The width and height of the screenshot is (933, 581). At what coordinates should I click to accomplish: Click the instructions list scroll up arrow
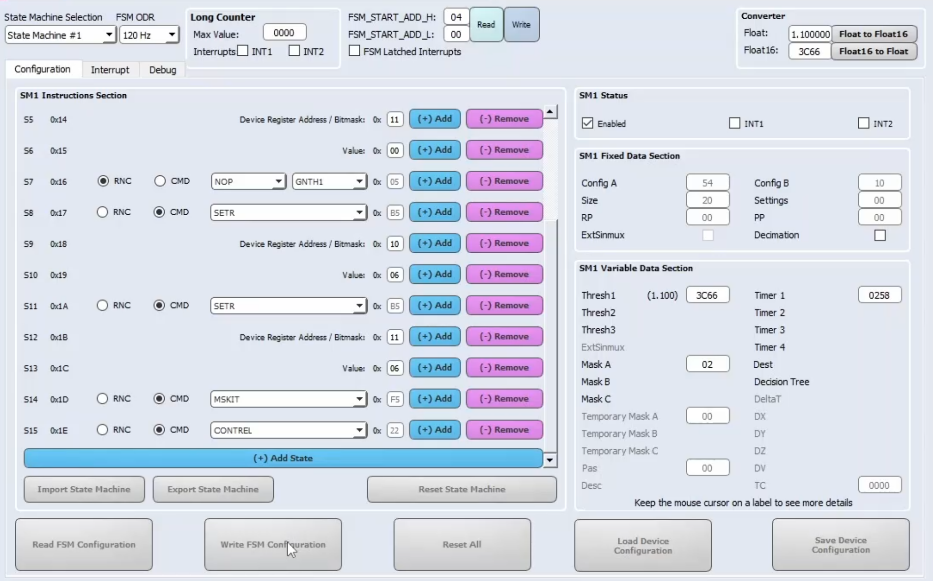[550, 112]
